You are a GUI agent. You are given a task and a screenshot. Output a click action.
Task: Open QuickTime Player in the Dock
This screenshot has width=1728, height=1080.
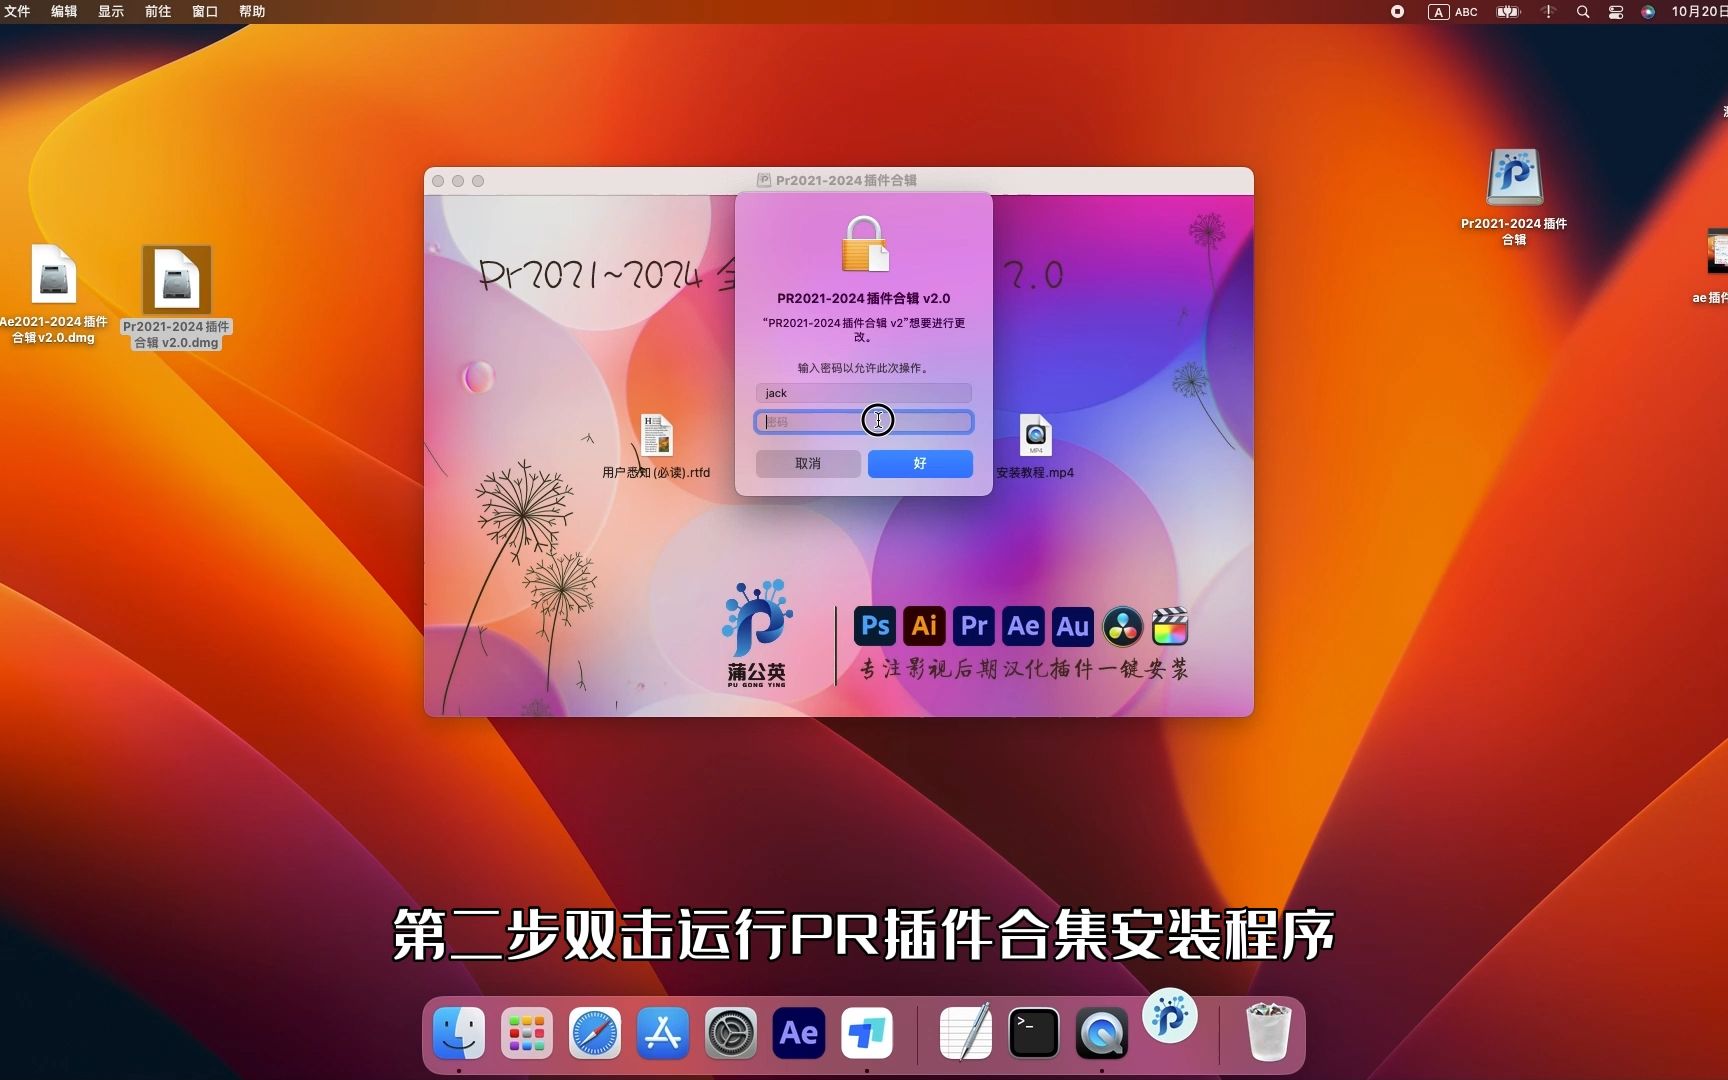[x=1102, y=1033]
